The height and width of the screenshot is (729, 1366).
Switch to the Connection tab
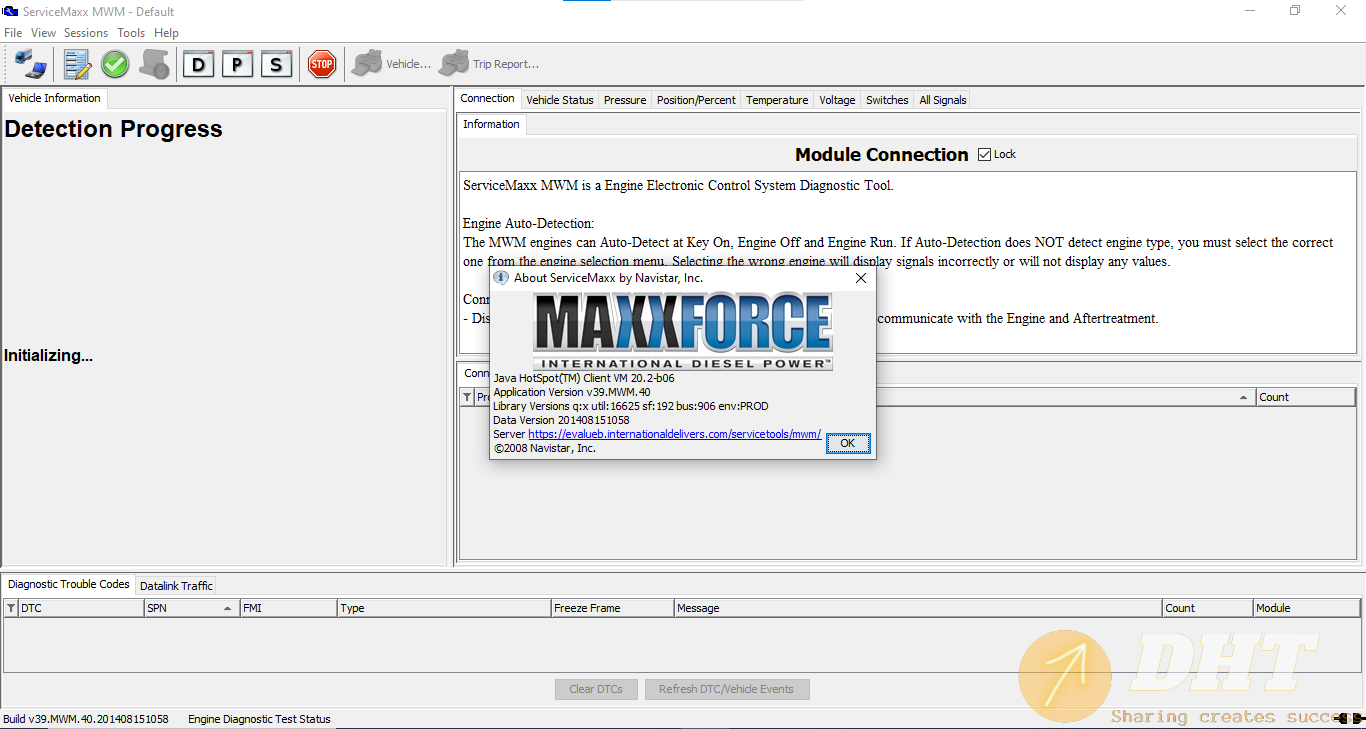coord(488,98)
